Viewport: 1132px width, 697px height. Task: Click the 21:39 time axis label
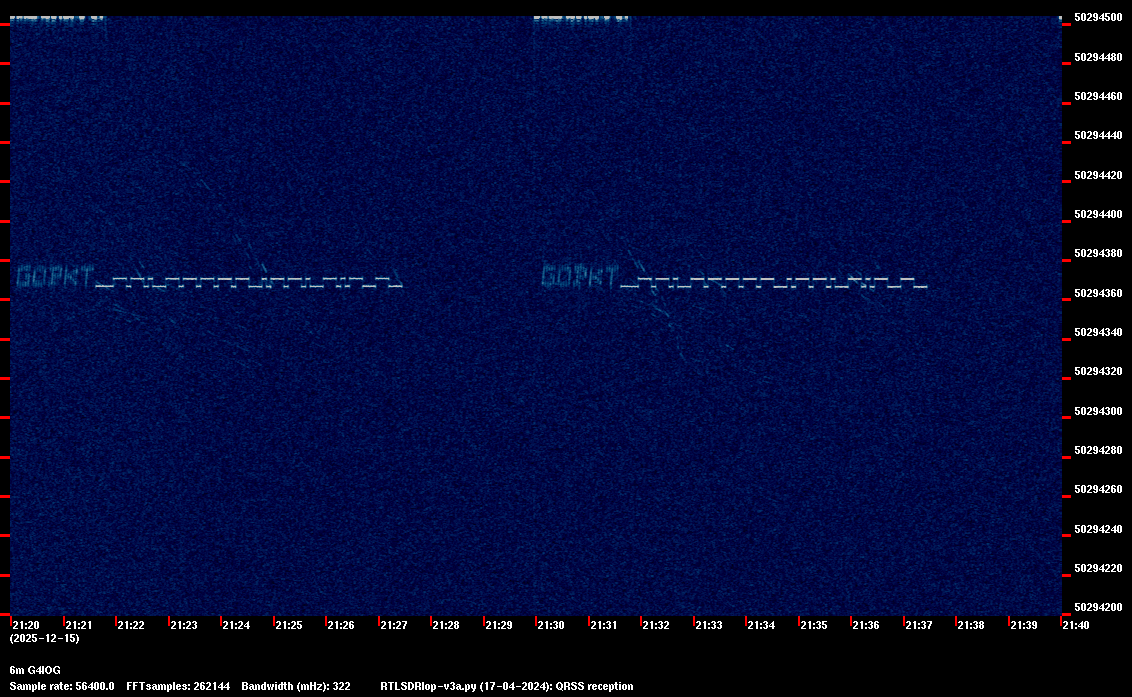pyautogui.click(x=1024, y=625)
